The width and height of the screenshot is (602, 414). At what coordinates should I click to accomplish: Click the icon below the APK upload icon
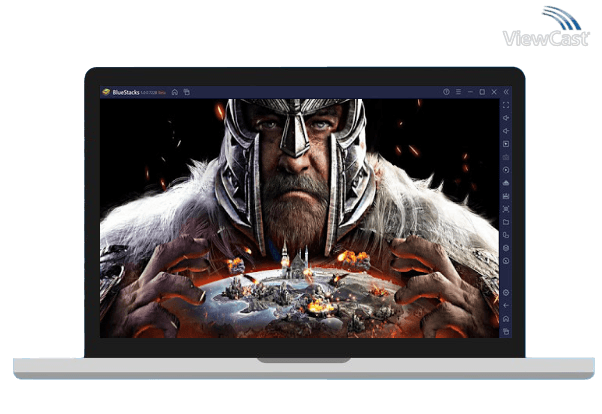(x=506, y=196)
